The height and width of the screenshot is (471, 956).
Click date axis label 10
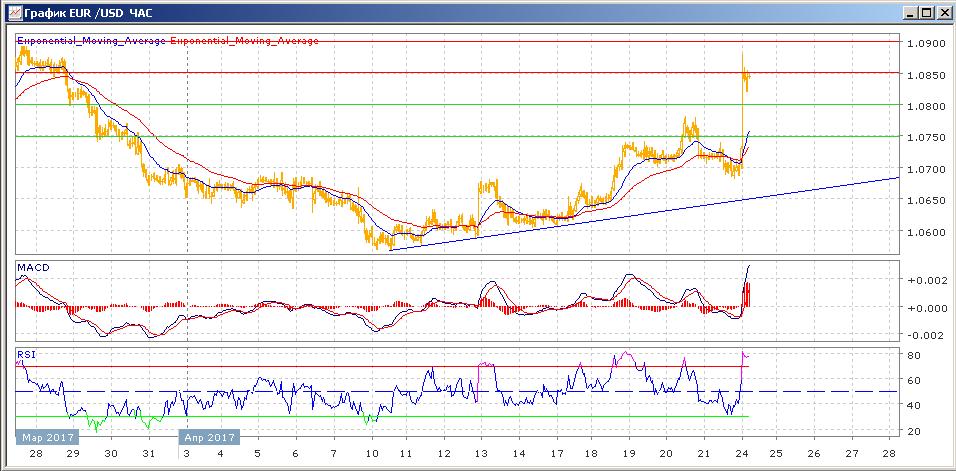(371, 454)
